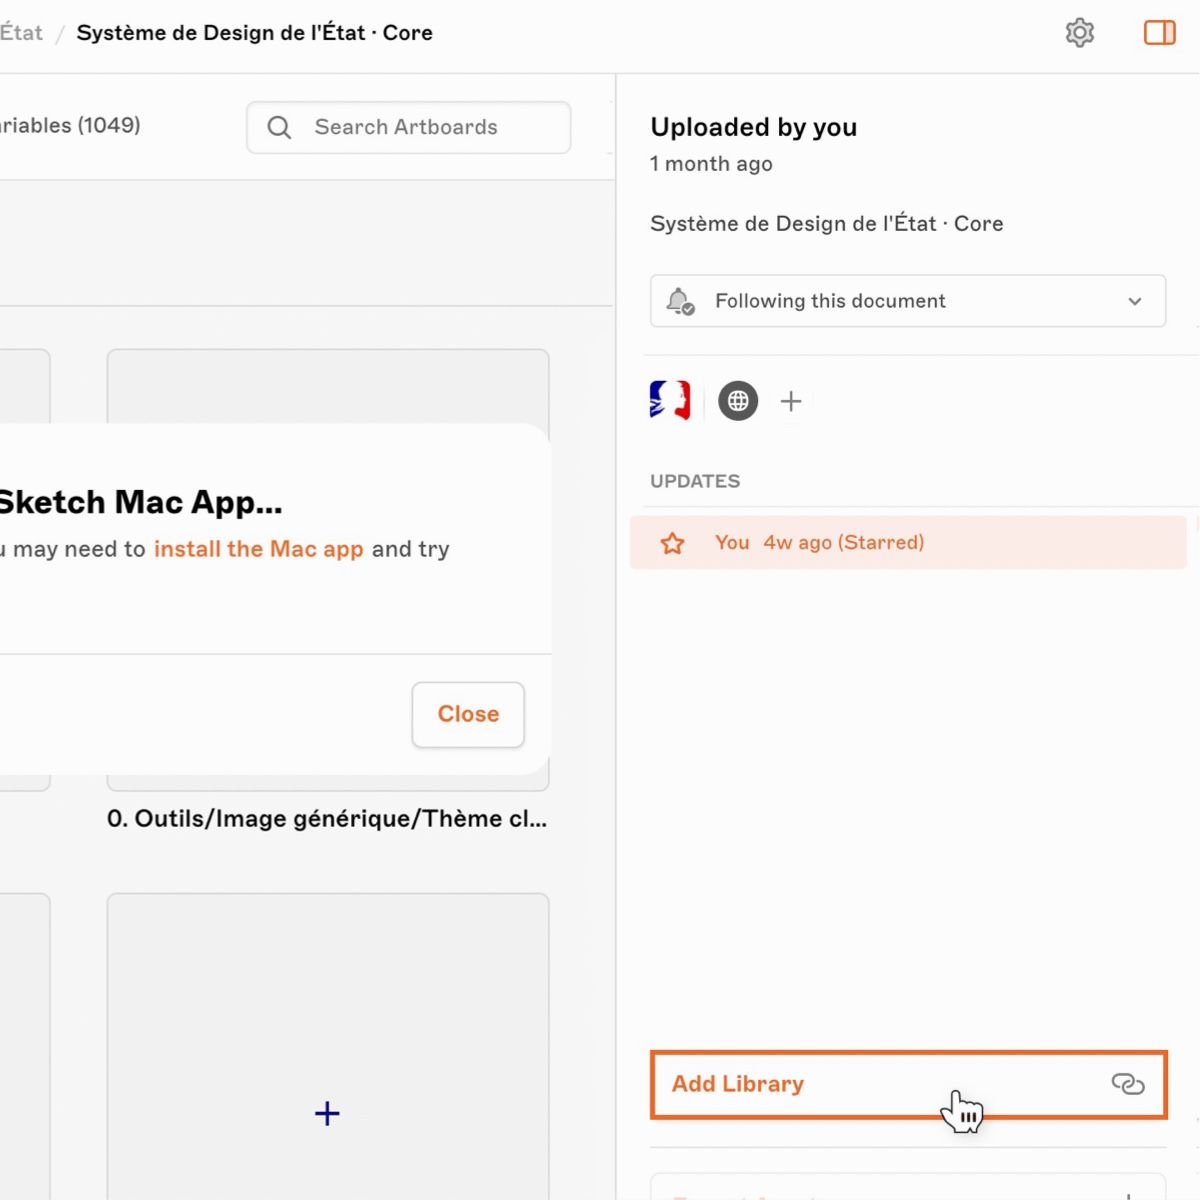1200x1200 pixels.
Task: Toggle the star on the latest update
Action: (x=672, y=543)
